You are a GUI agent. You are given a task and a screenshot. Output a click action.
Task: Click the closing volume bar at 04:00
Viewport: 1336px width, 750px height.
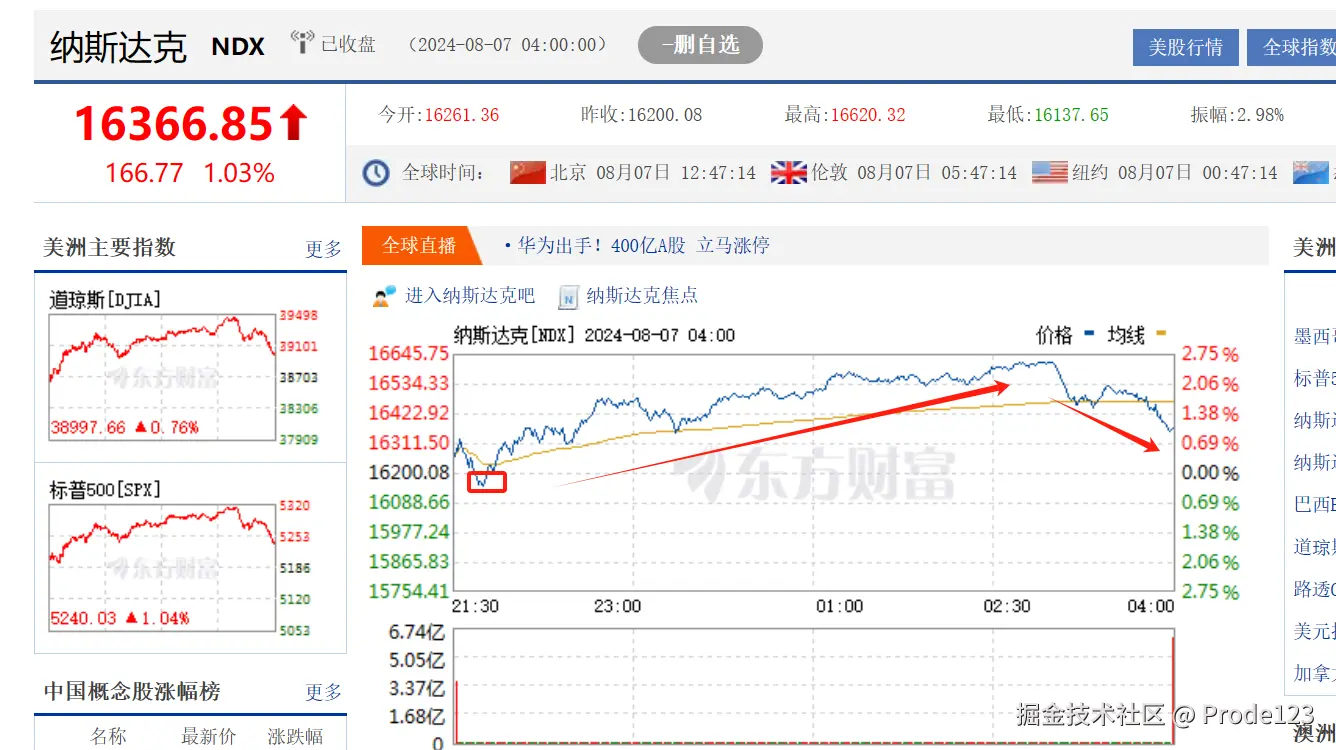[1172, 688]
